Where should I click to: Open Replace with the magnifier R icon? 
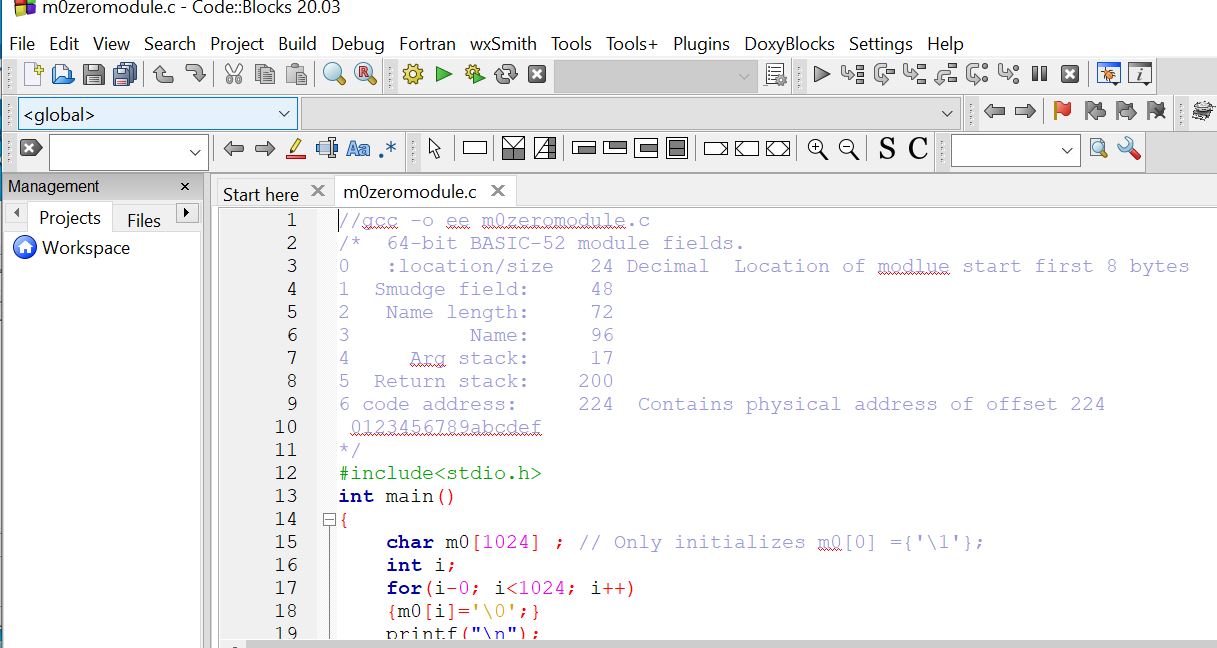[365, 74]
